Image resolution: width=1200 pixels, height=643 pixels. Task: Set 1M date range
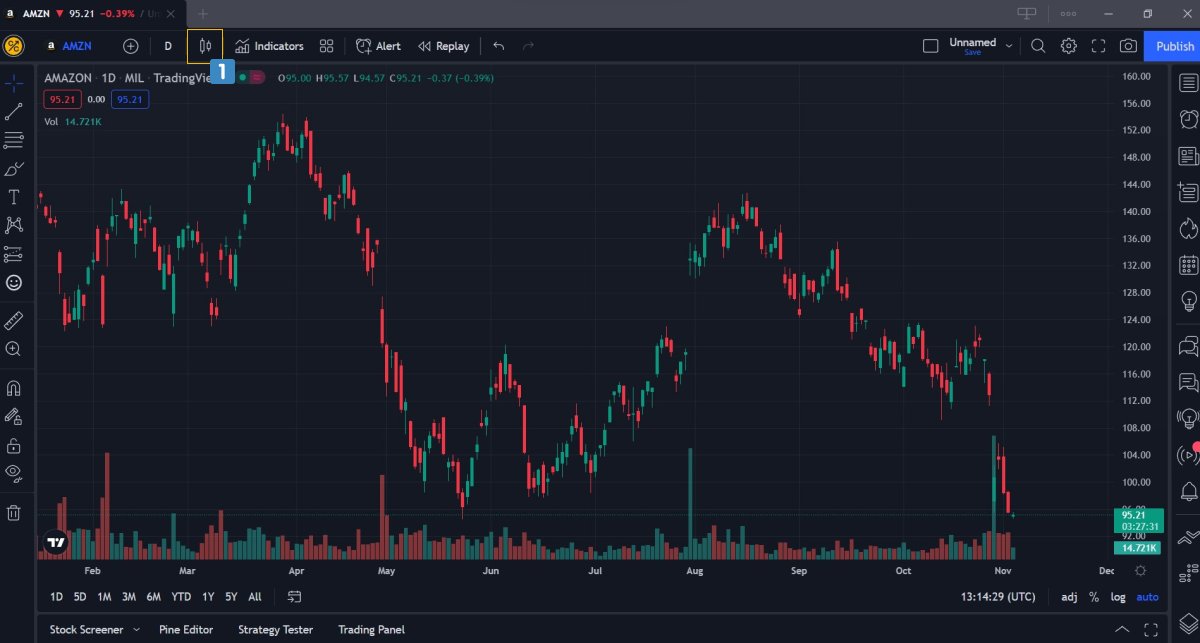104,597
